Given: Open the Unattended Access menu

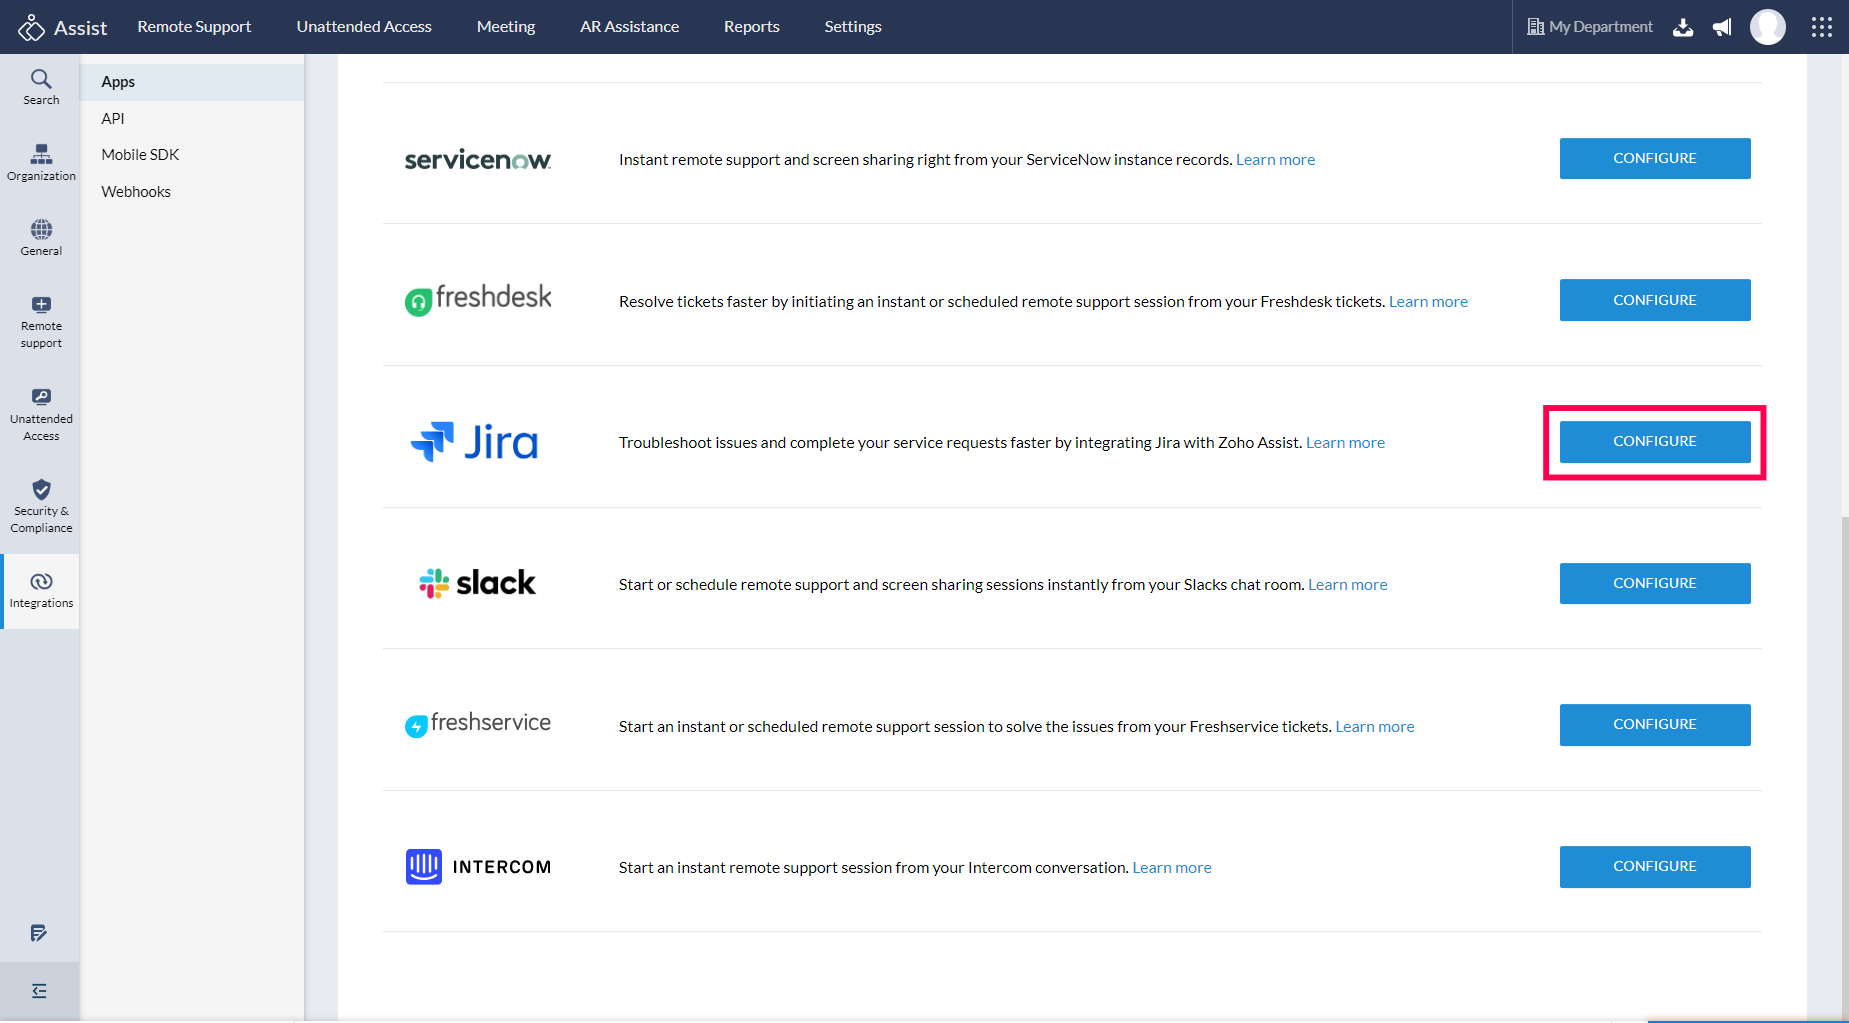Looking at the screenshot, I should point(364,27).
